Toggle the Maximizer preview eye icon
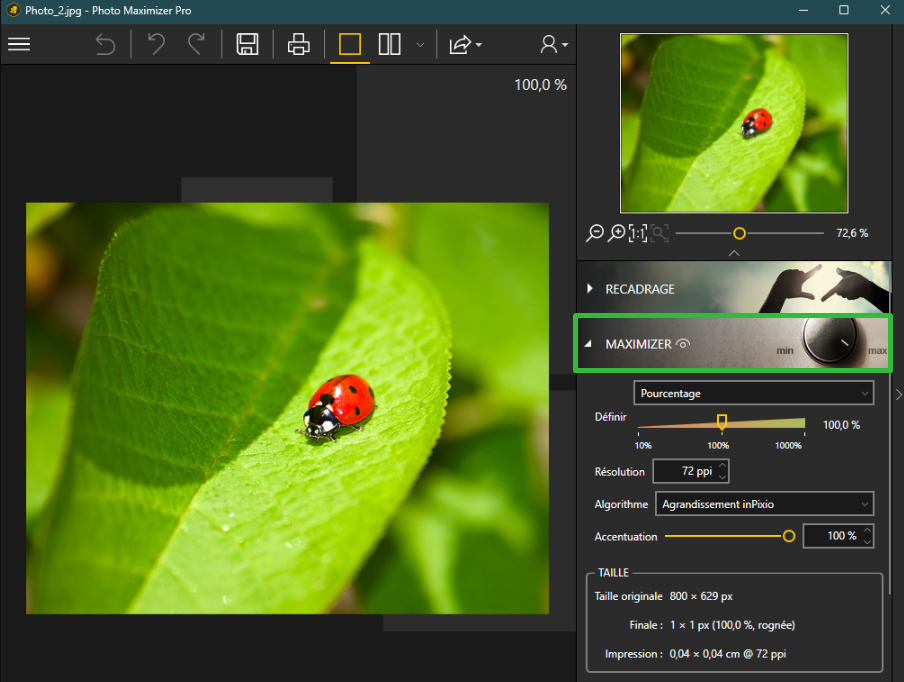 [x=683, y=344]
